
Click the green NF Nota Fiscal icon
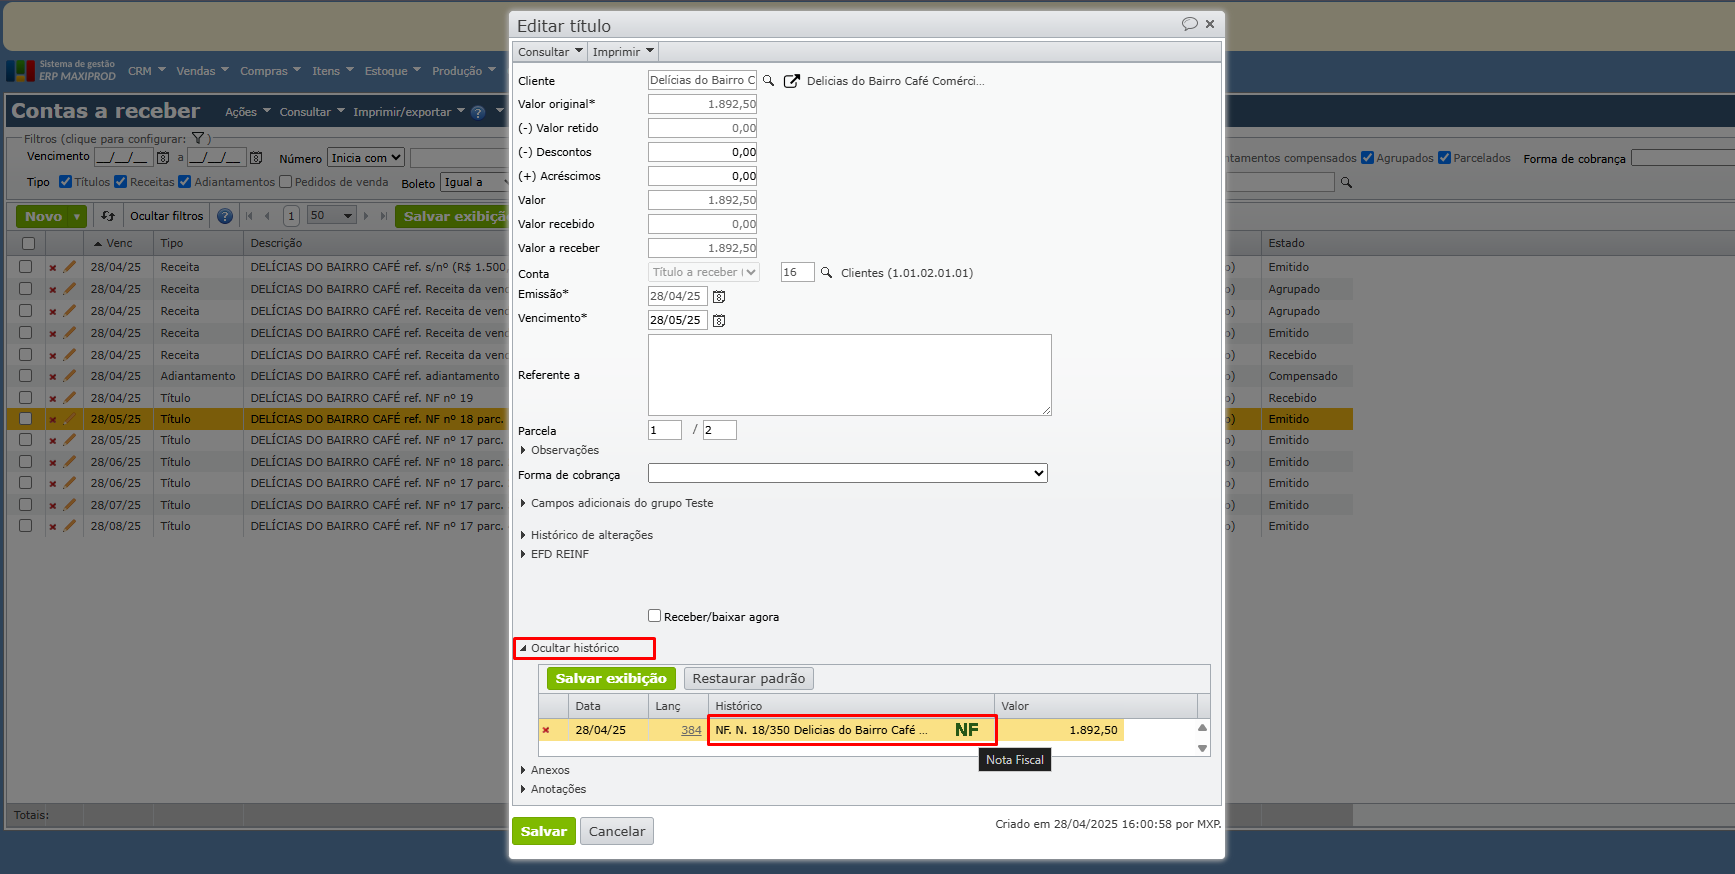tap(966, 730)
